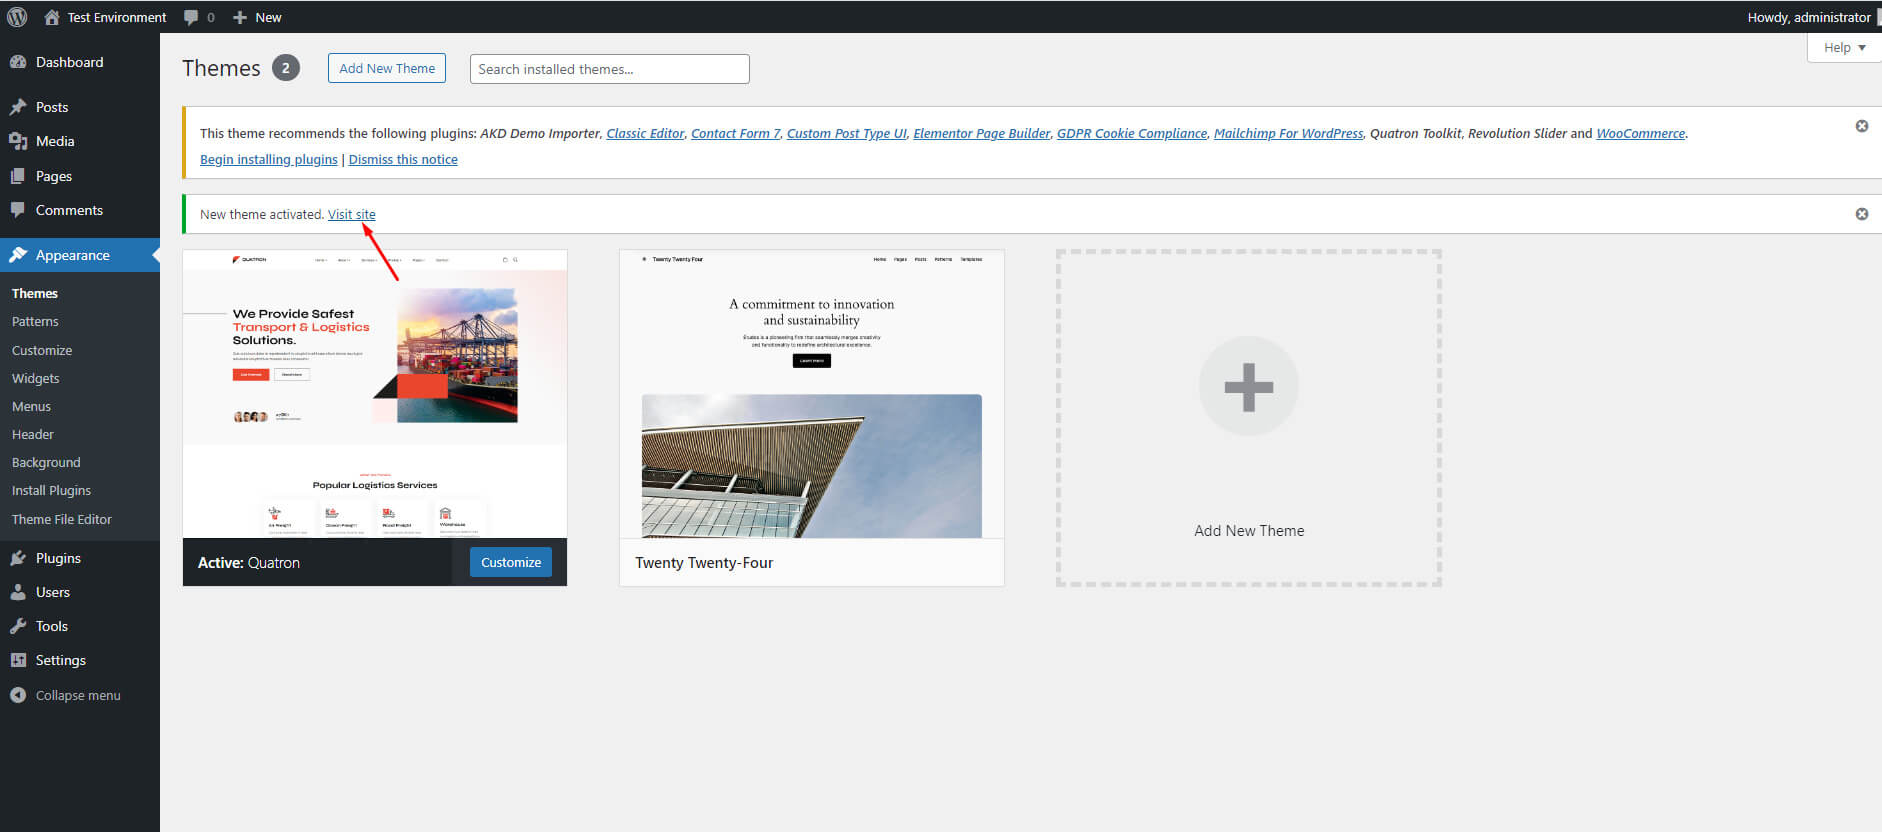1882x832 pixels.
Task: Click the Twenty Twenty-Four theme name
Action: (x=704, y=563)
